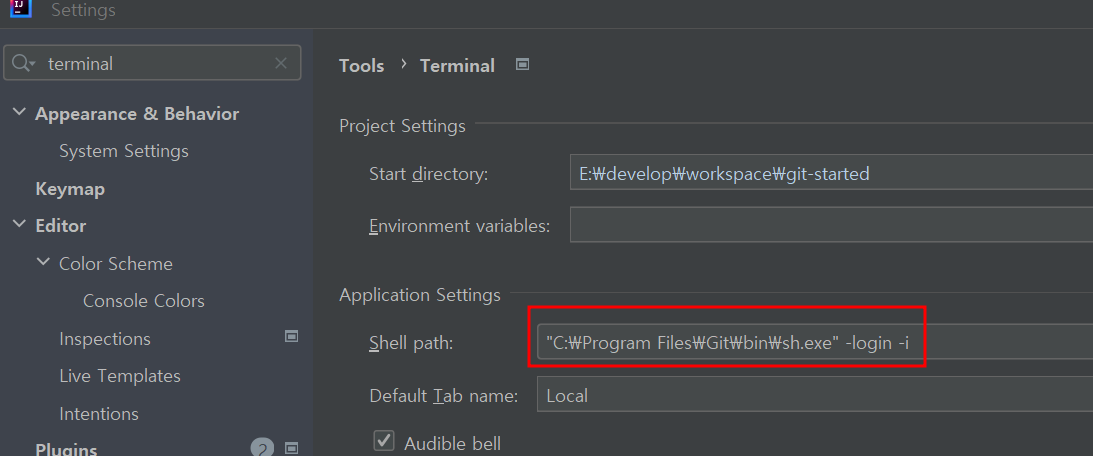Image resolution: width=1093 pixels, height=456 pixels.
Task: Collapse the Appearance & Behavior section
Action: pyautogui.click(x=19, y=113)
